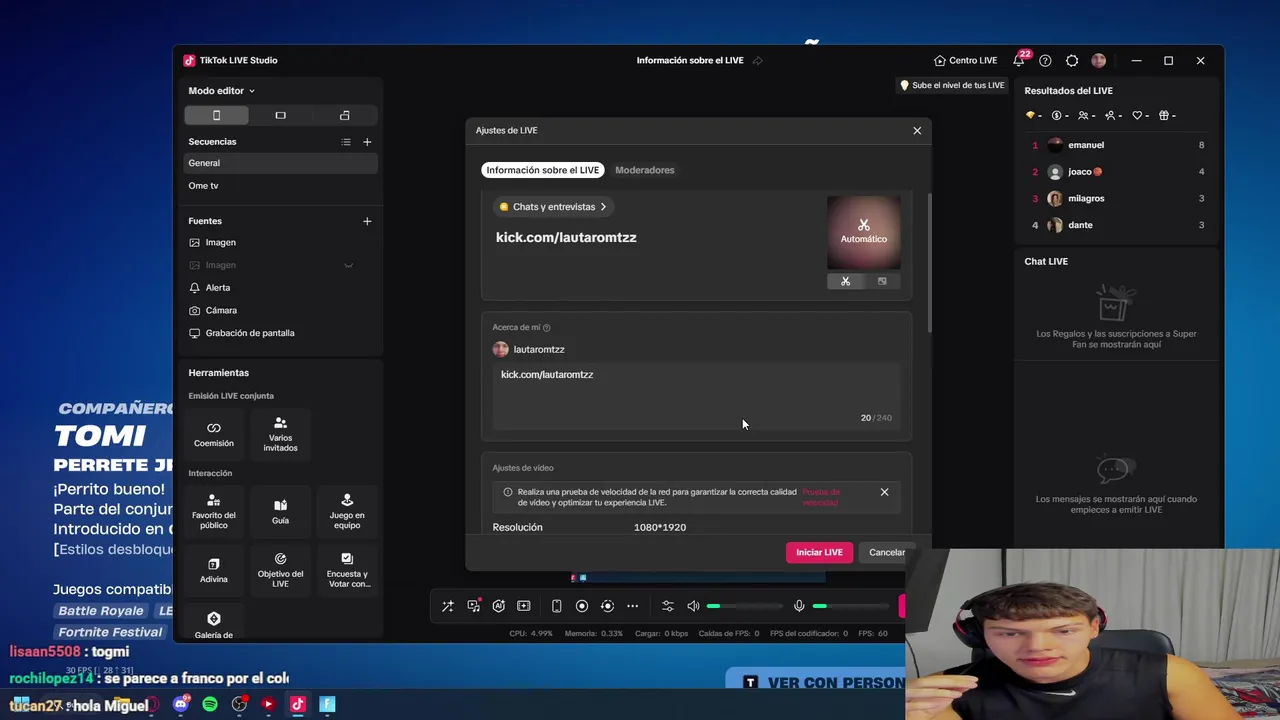The height and width of the screenshot is (720, 1280).
Task: Open the Varios invitados tool
Action: 280,434
